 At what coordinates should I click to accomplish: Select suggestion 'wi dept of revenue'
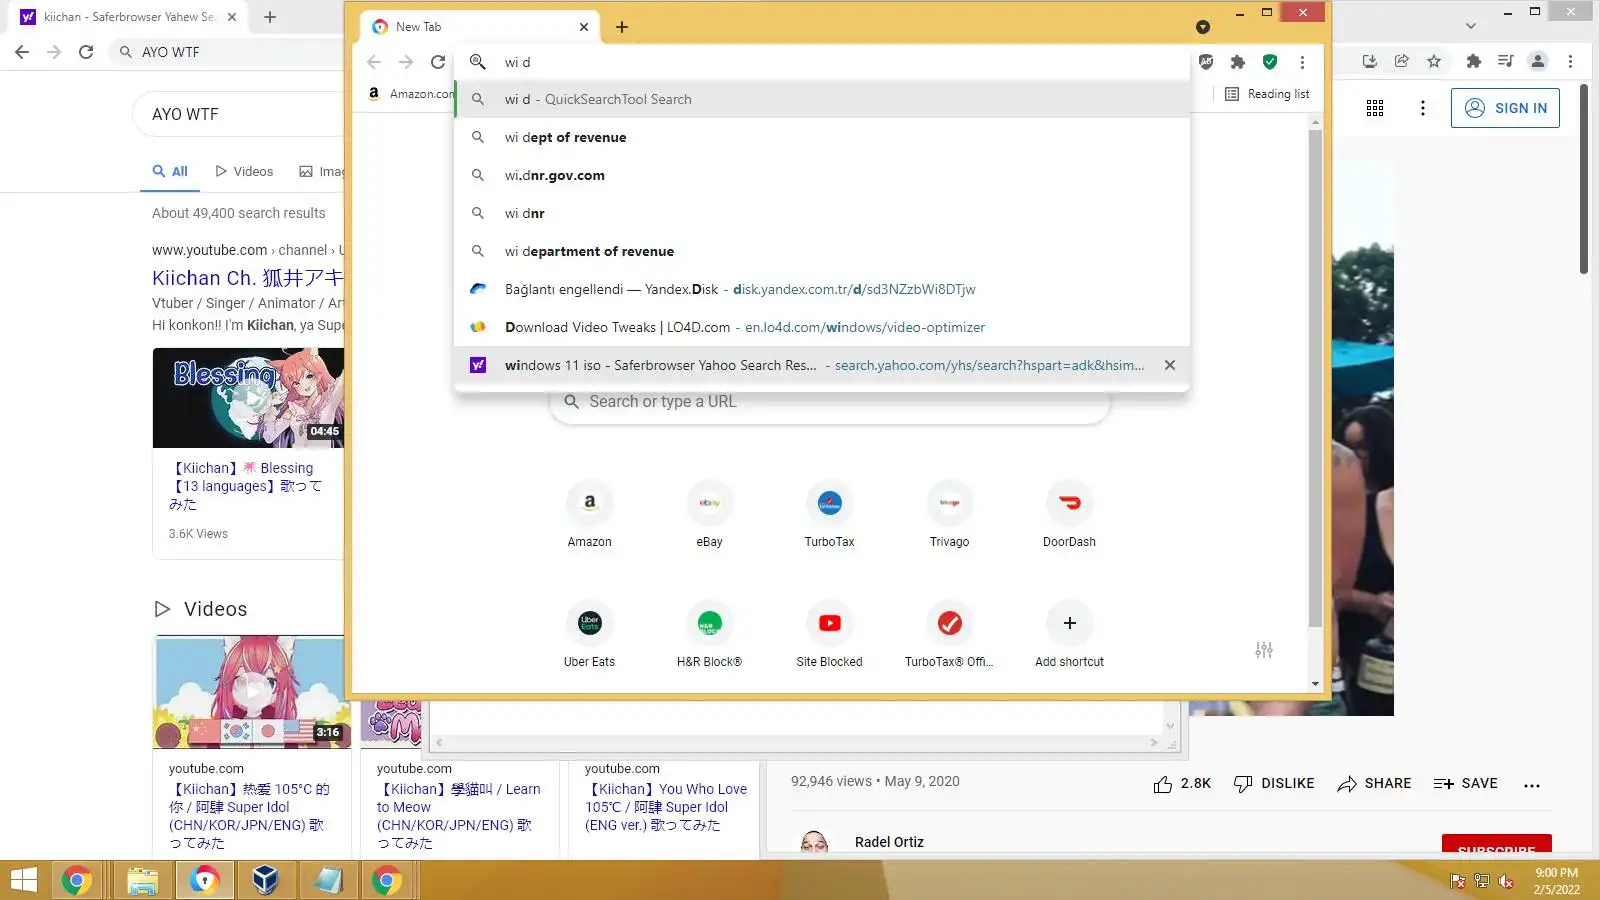tap(822, 137)
